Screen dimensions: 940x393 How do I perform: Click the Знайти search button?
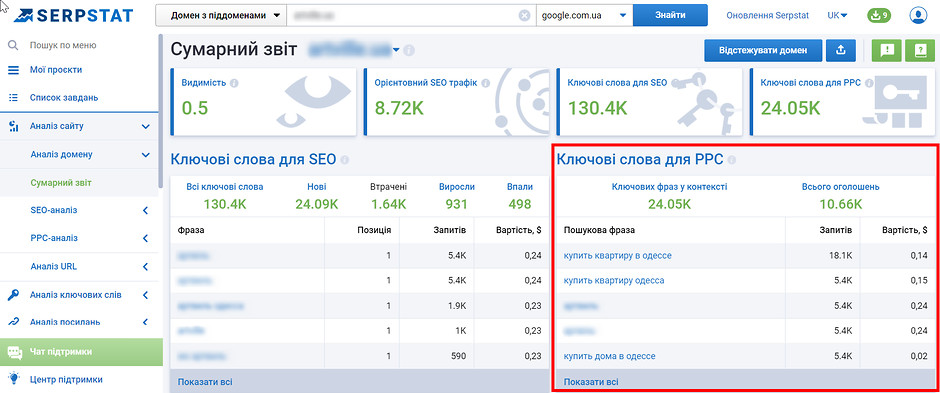670,16
